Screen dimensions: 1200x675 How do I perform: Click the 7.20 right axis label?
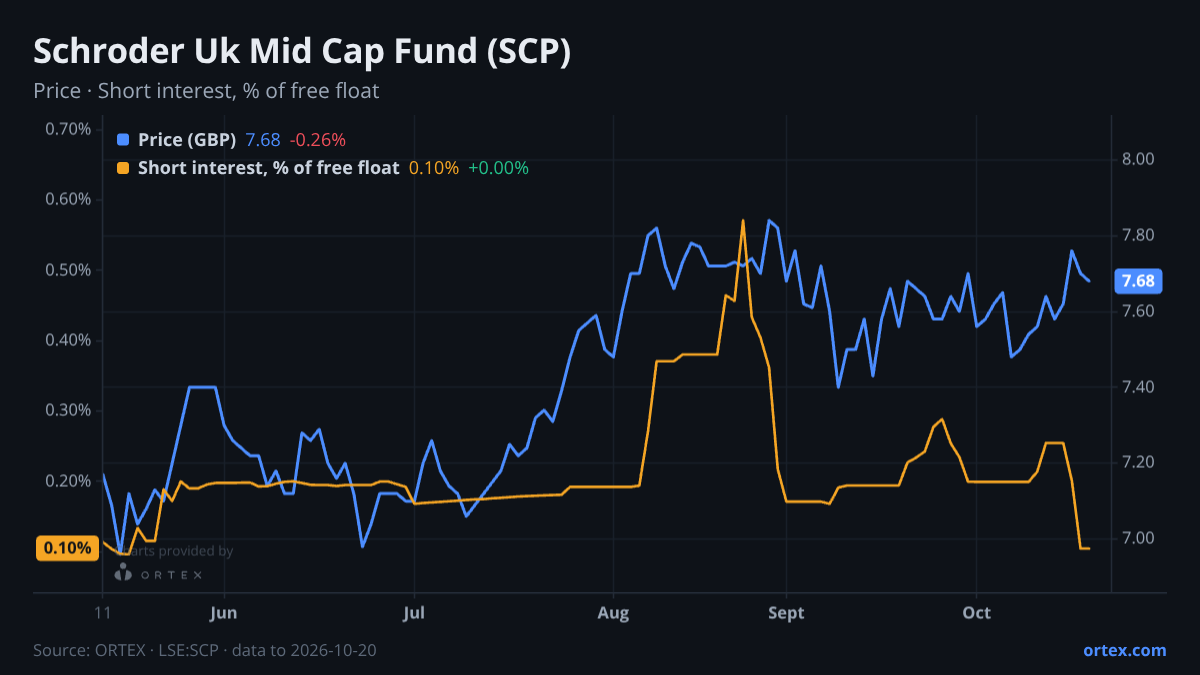coord(1138,462)
